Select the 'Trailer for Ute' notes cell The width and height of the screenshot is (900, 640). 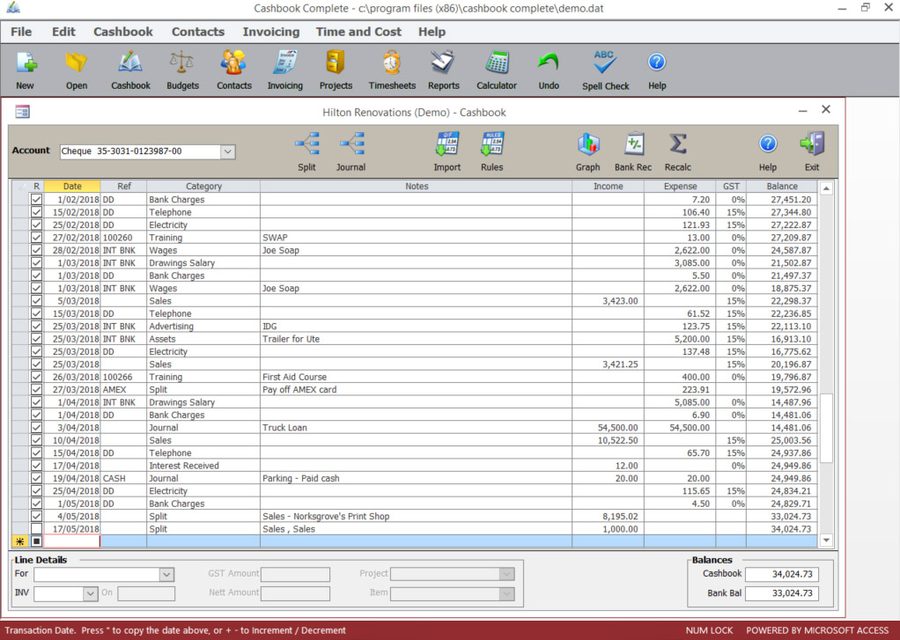(416, 339)
